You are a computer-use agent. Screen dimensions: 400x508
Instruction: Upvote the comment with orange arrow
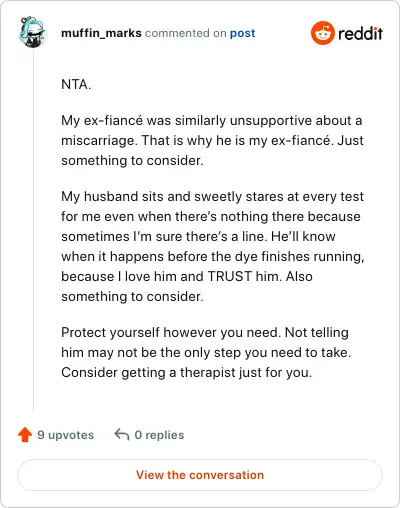25,435
